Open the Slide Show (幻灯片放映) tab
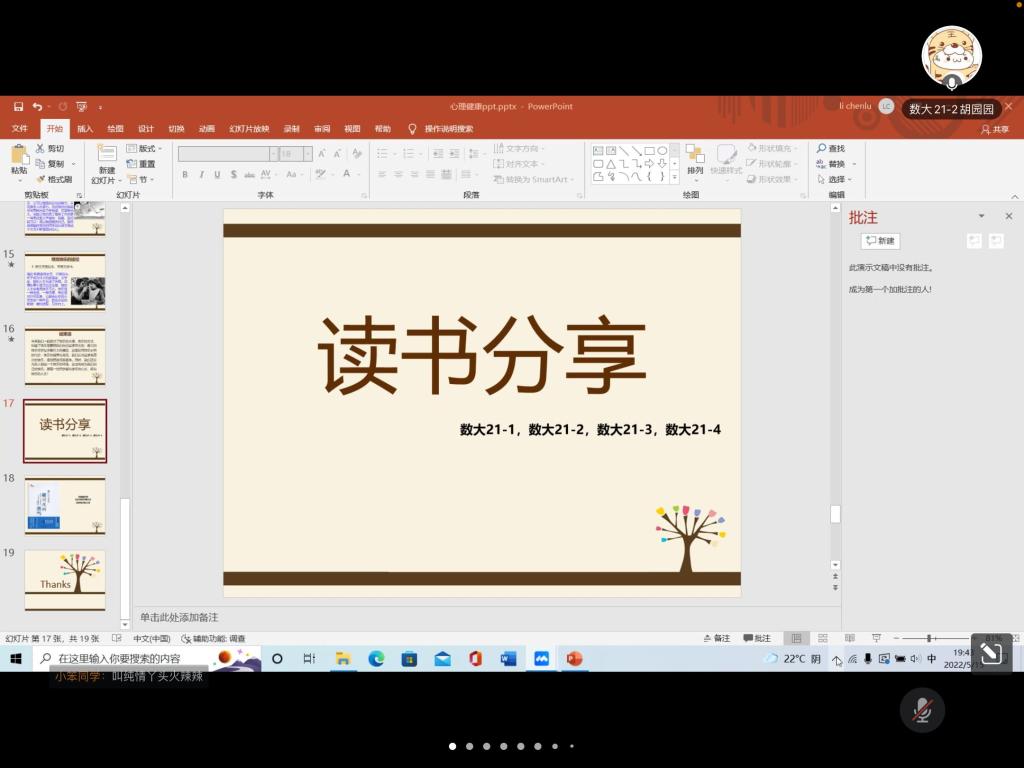 249,129
